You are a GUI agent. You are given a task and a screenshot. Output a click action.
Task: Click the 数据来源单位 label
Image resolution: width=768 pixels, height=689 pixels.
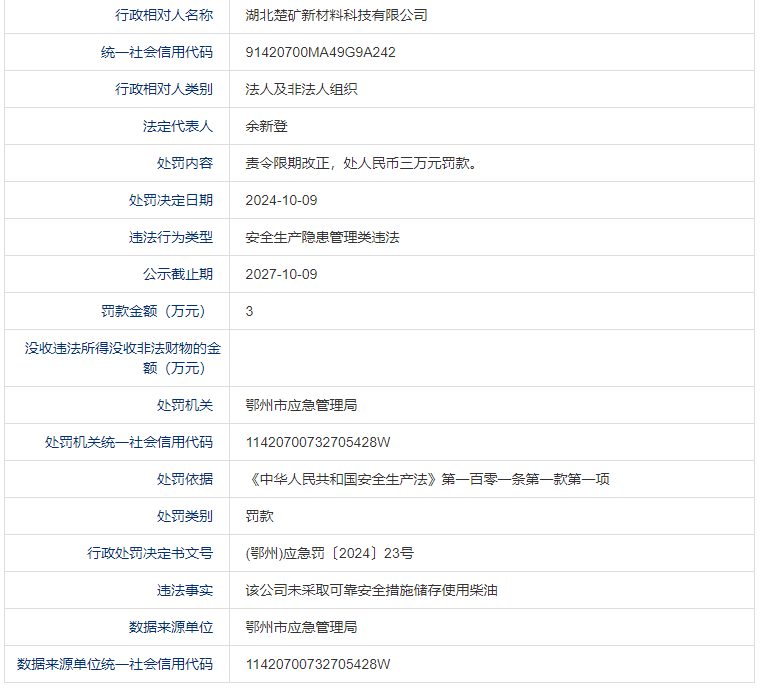click(171, 627)
